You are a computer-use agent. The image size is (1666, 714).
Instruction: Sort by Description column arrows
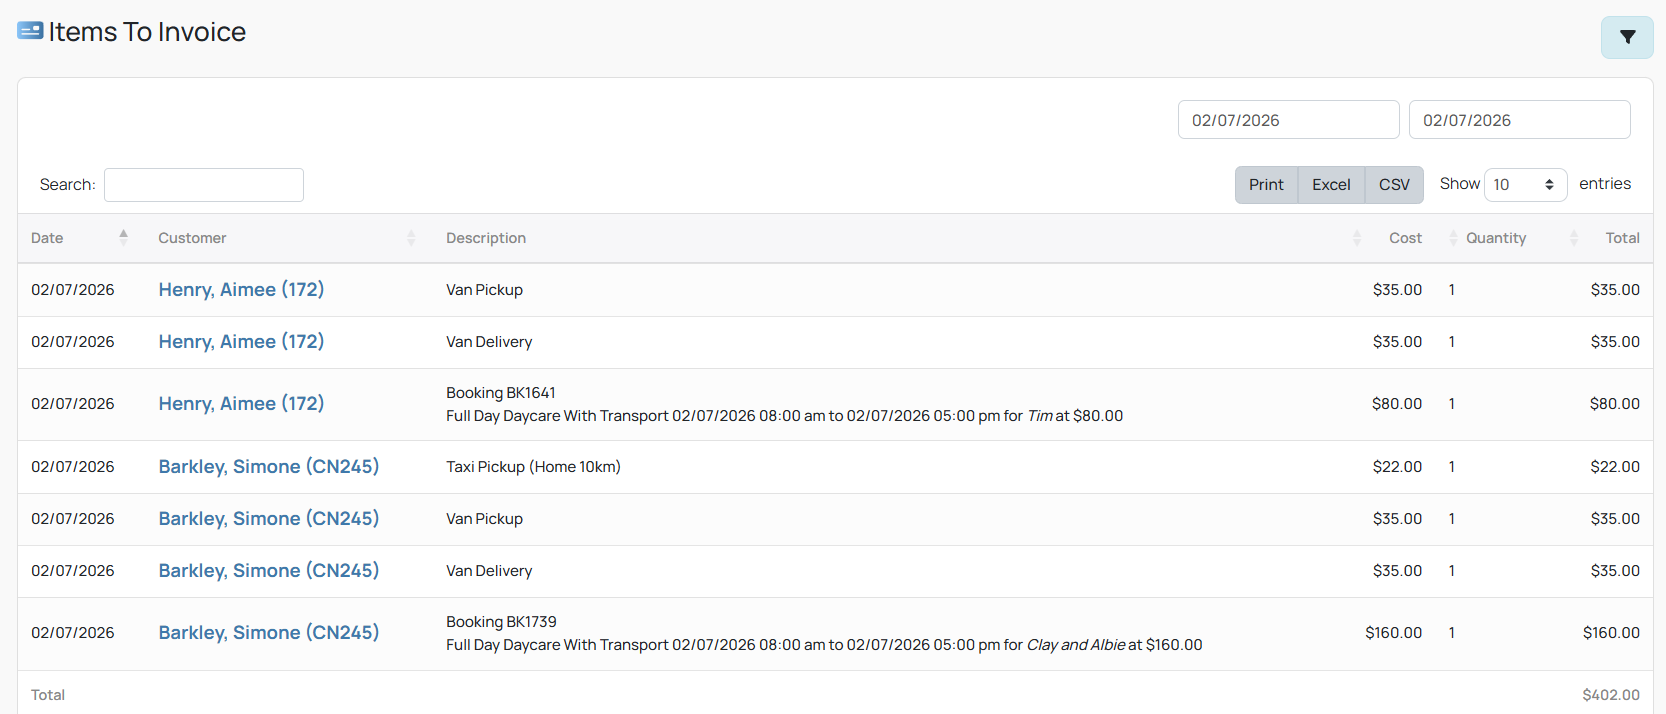pos(1357,237)
